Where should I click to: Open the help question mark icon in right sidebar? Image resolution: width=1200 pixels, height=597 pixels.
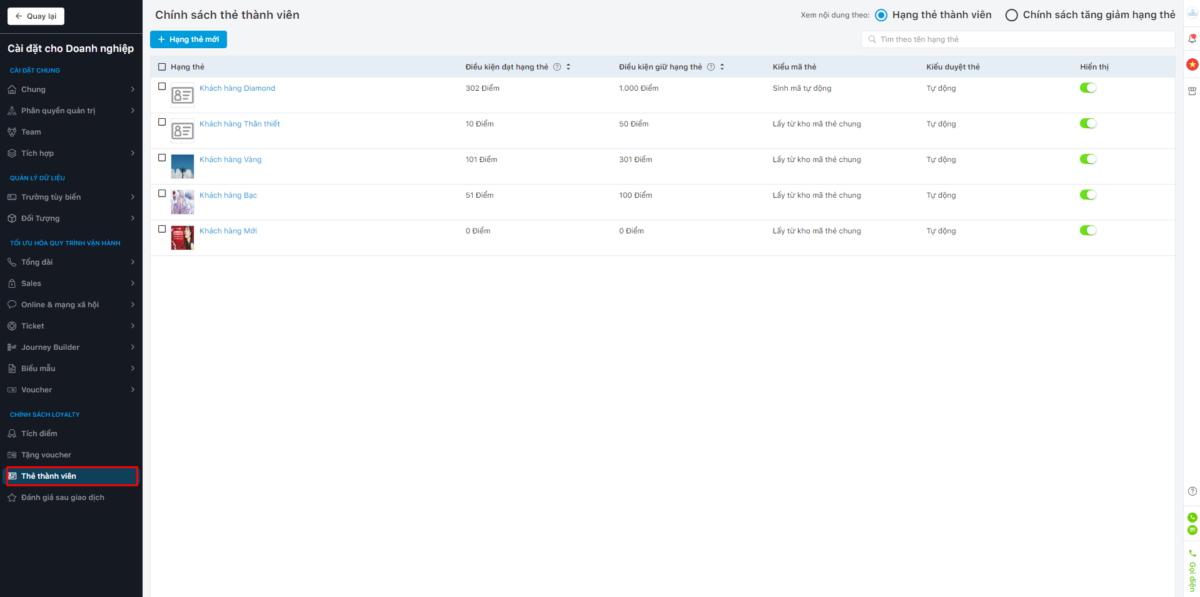pos(1192,491)
